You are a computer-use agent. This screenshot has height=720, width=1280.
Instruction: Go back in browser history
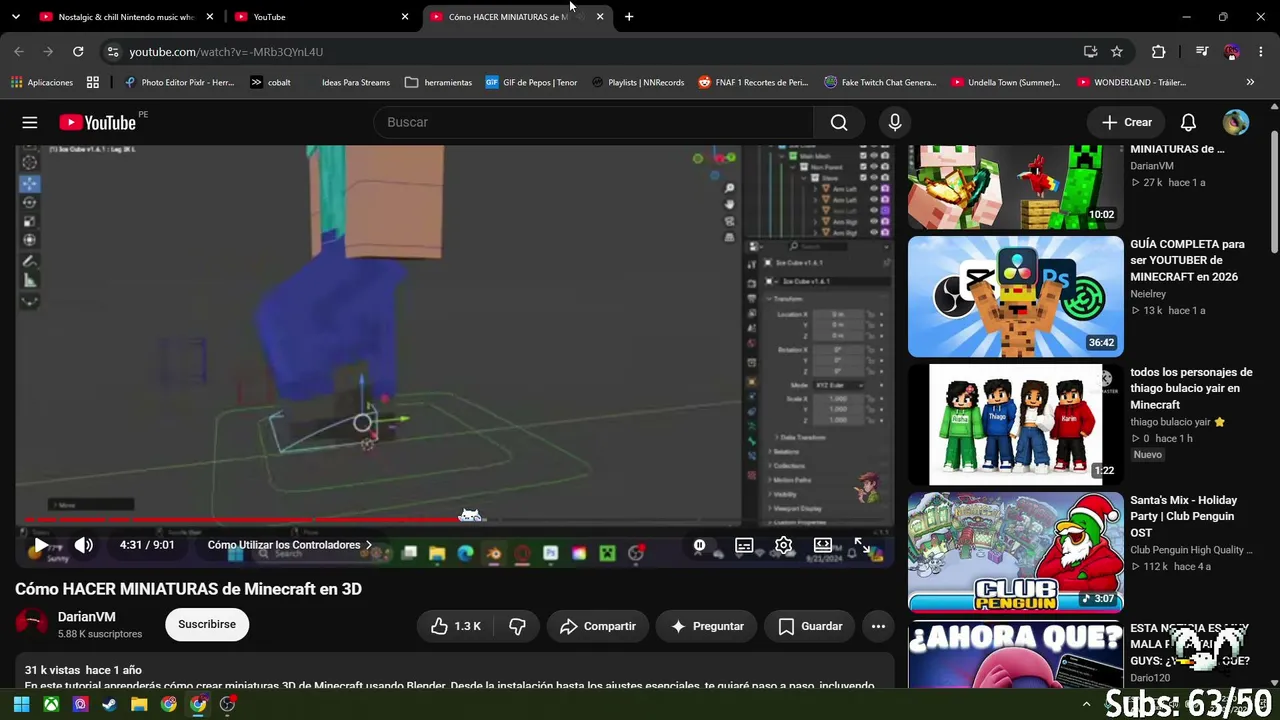tap(19, 52)
